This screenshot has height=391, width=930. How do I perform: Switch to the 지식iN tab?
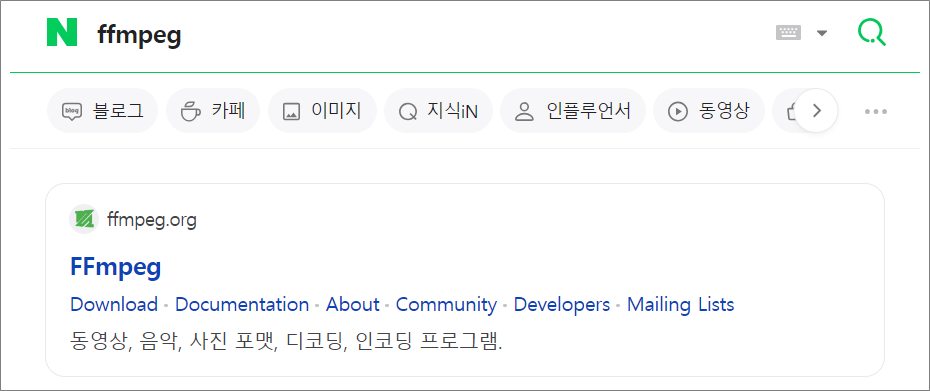[x=438, y=110]
